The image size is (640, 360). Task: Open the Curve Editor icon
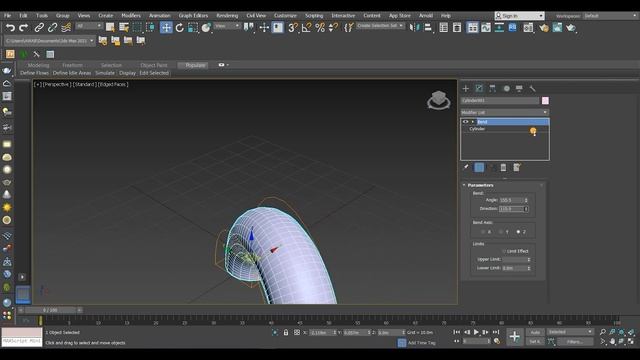tap(486, 28)
